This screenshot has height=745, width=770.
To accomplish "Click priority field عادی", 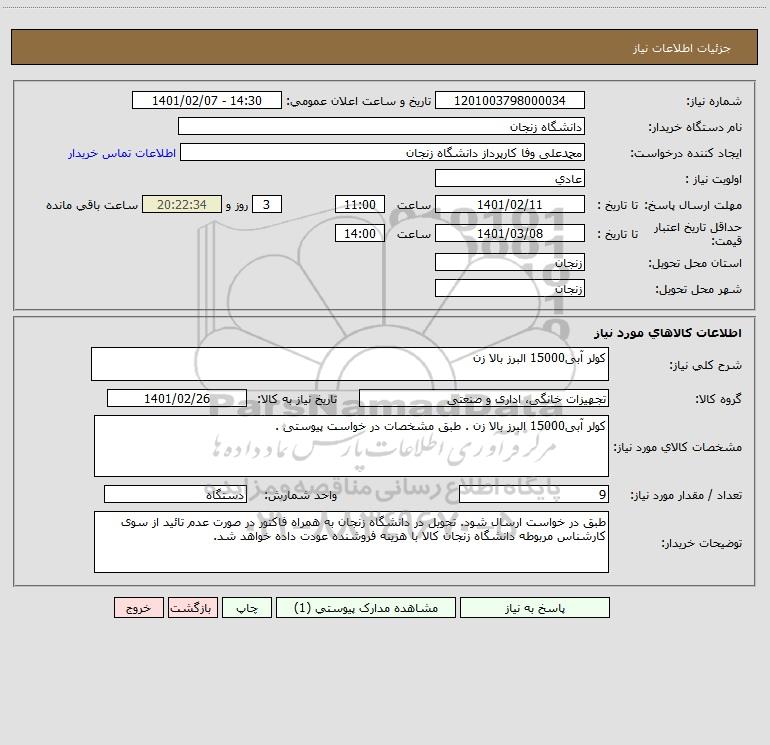I will 510,178.
